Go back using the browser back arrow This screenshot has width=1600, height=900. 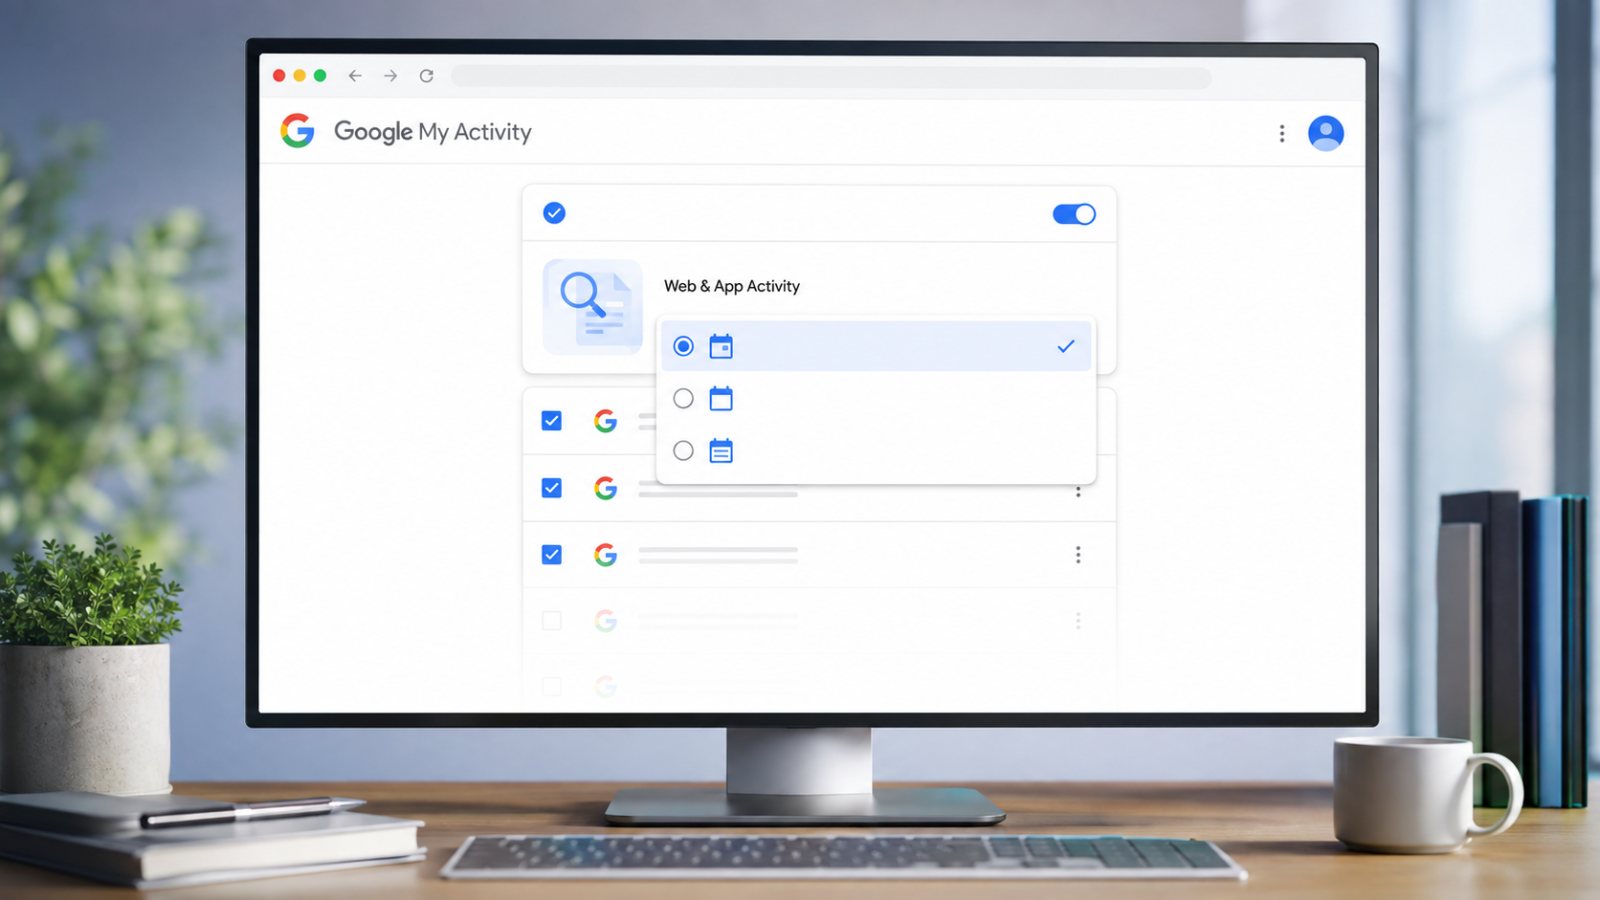[355, 76]
